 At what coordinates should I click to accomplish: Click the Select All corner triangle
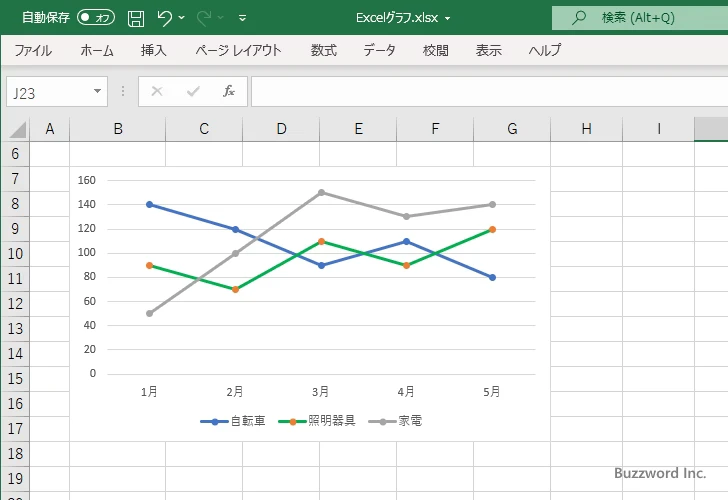pyautogui.click(x=18, y=130)
